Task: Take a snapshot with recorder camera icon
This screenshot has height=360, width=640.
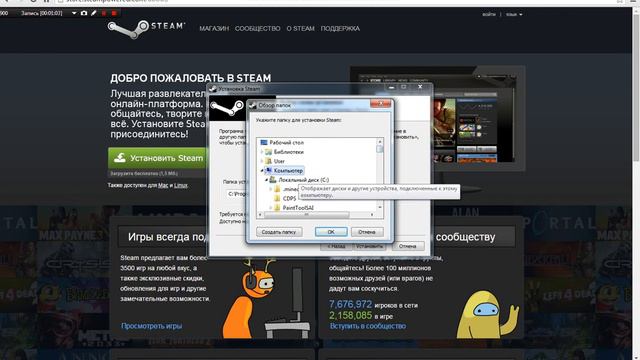Action: click(x=84, y=13)
